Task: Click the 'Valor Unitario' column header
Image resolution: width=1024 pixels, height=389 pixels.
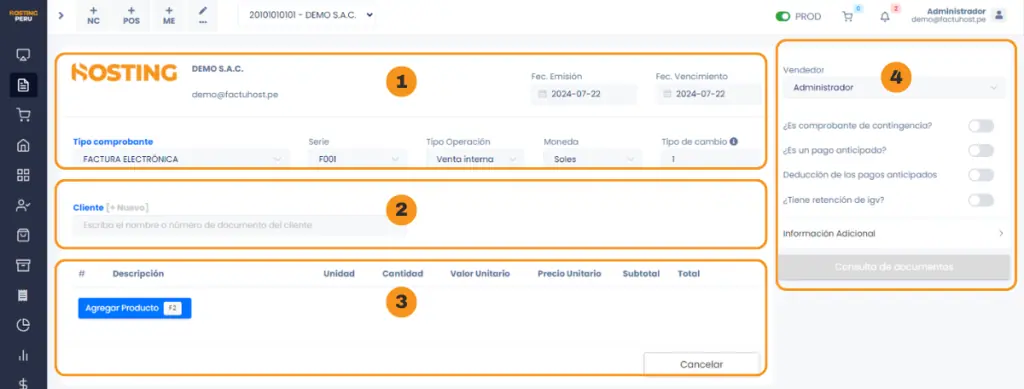Action: click(x=480, y=273)
